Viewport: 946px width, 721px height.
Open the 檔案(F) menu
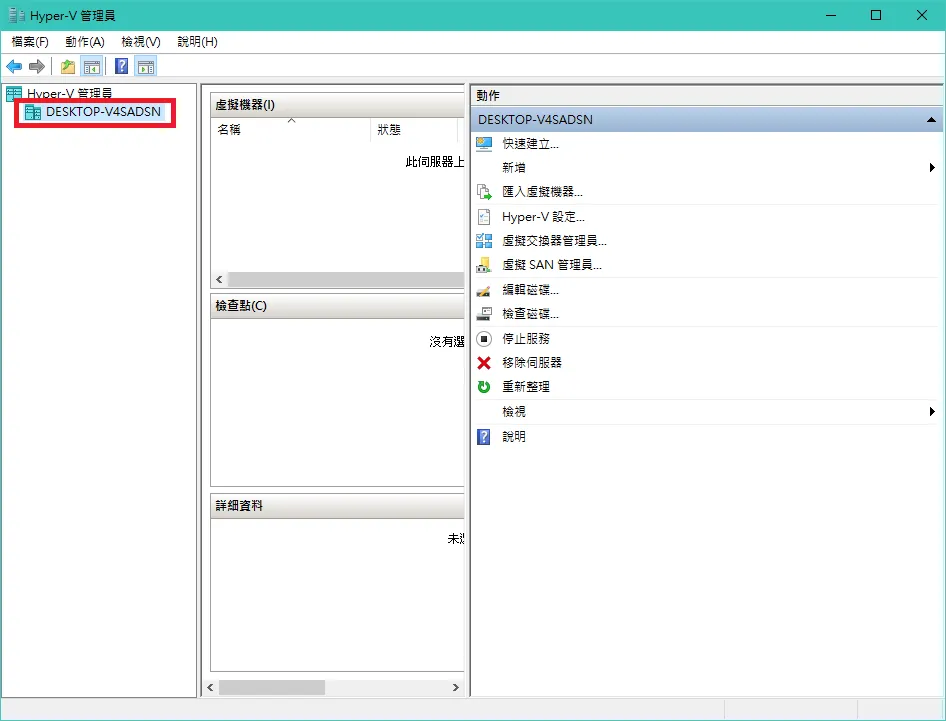[30, 42]
